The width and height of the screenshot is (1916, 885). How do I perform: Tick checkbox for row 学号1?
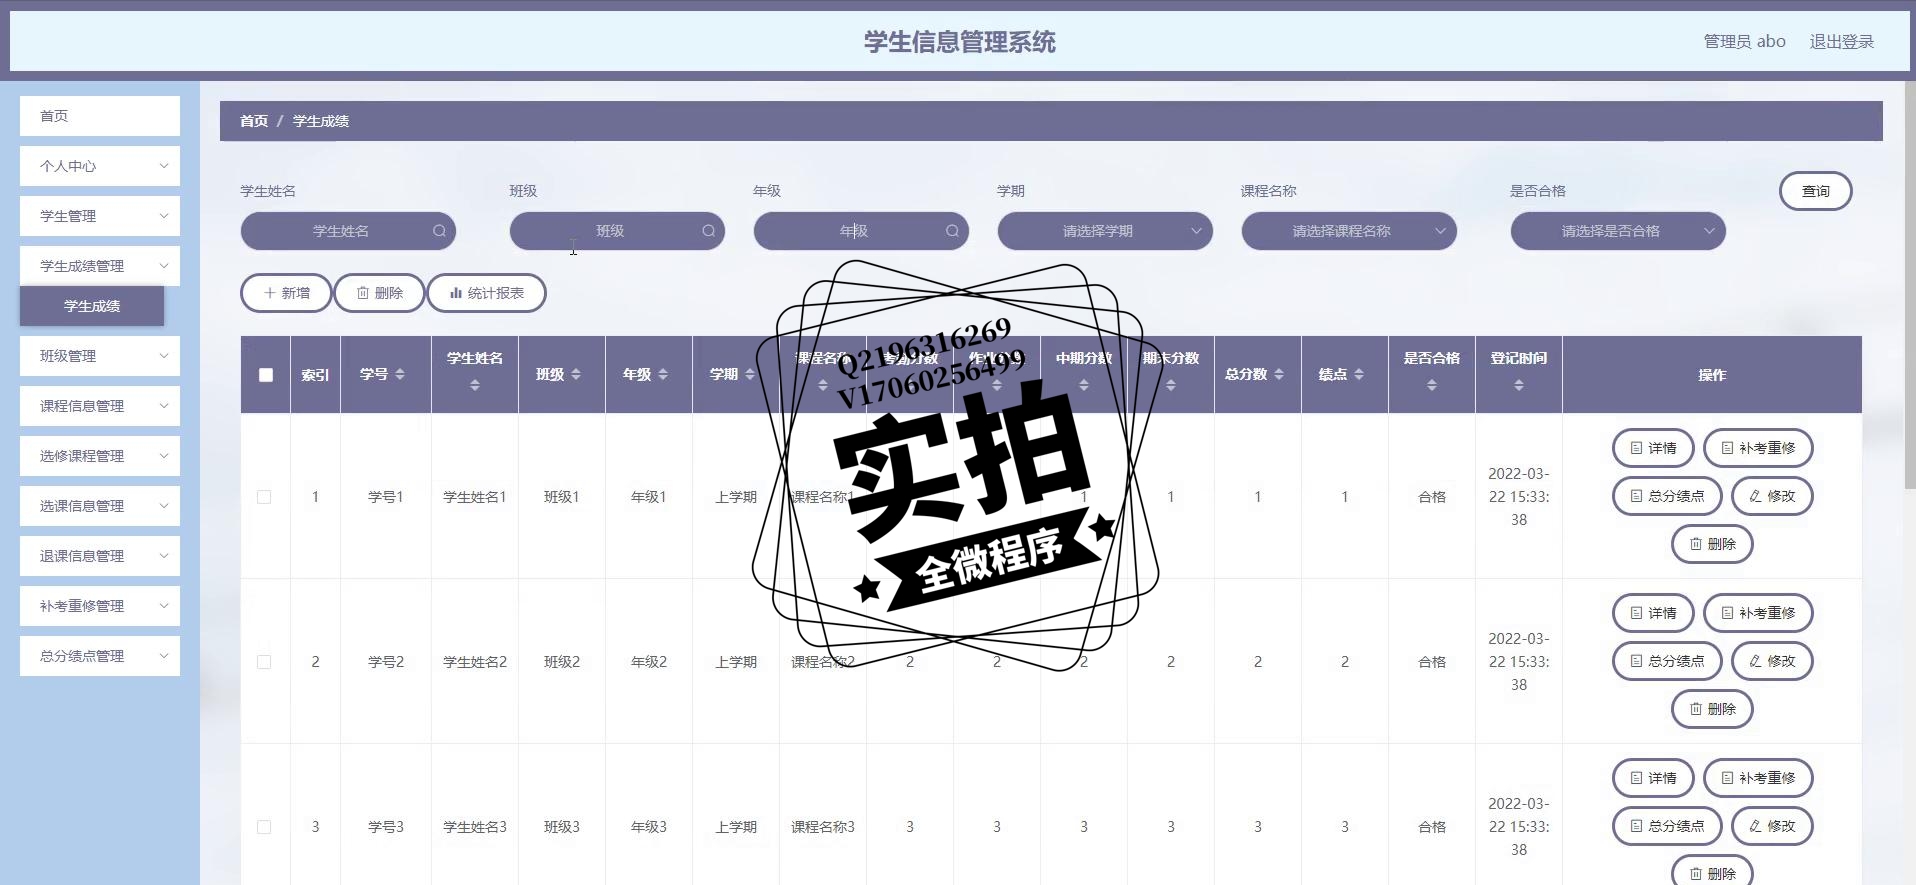[x=264, y=497]
